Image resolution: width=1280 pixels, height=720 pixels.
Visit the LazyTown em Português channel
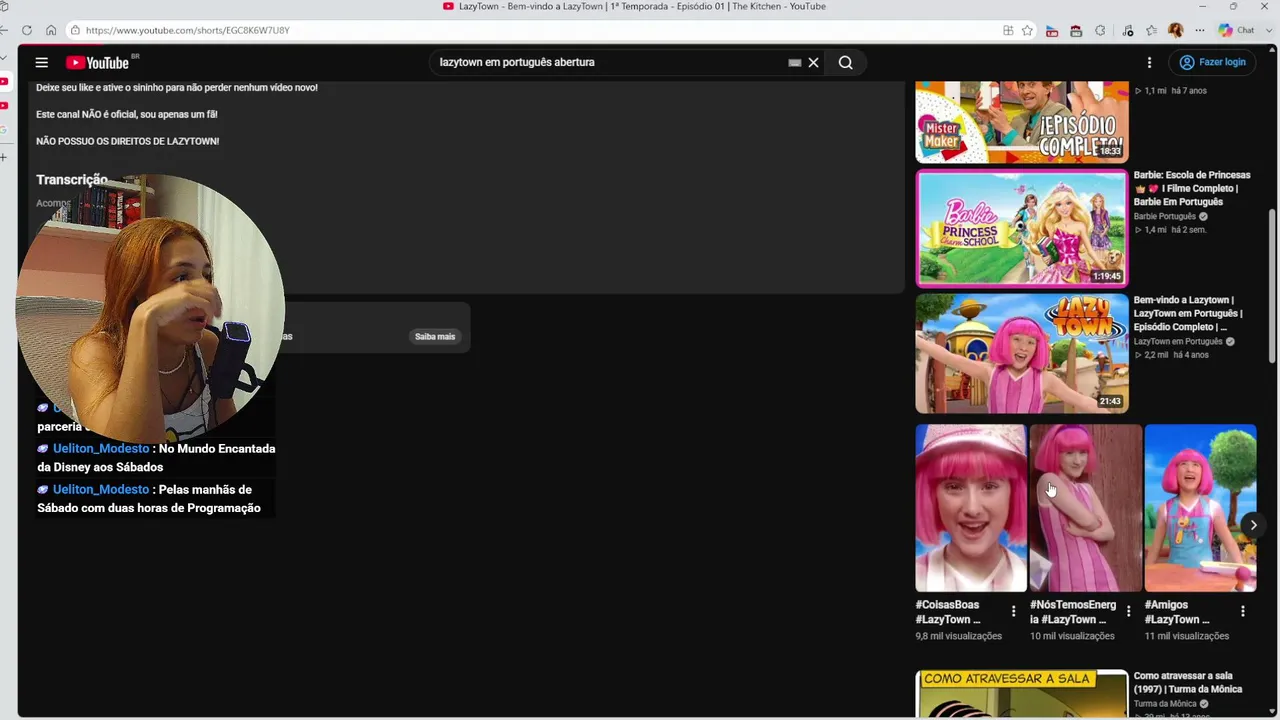pyautogui.click(x=1178, y=341)
